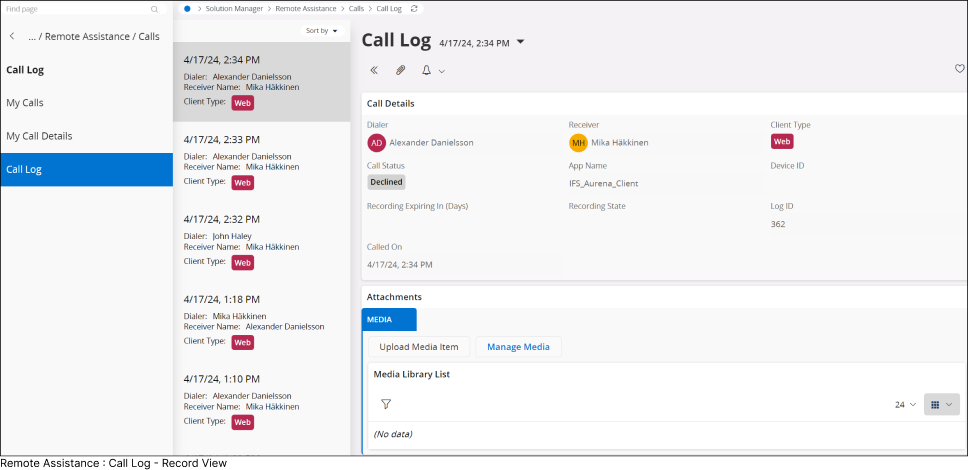Expand the Call Log date selector arrow
Image resolution: width=968 pixels, height=470 pixels.
[x=520, y=42]
